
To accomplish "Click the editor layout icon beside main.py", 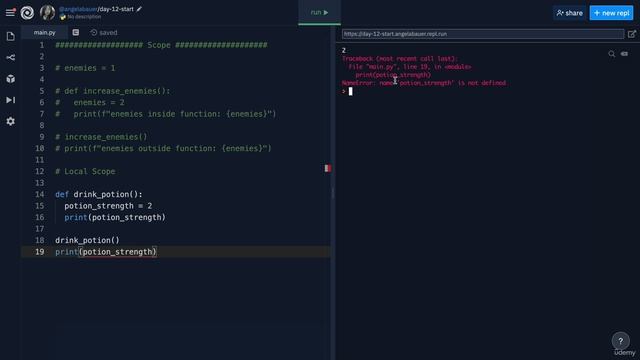I will 76,32.
